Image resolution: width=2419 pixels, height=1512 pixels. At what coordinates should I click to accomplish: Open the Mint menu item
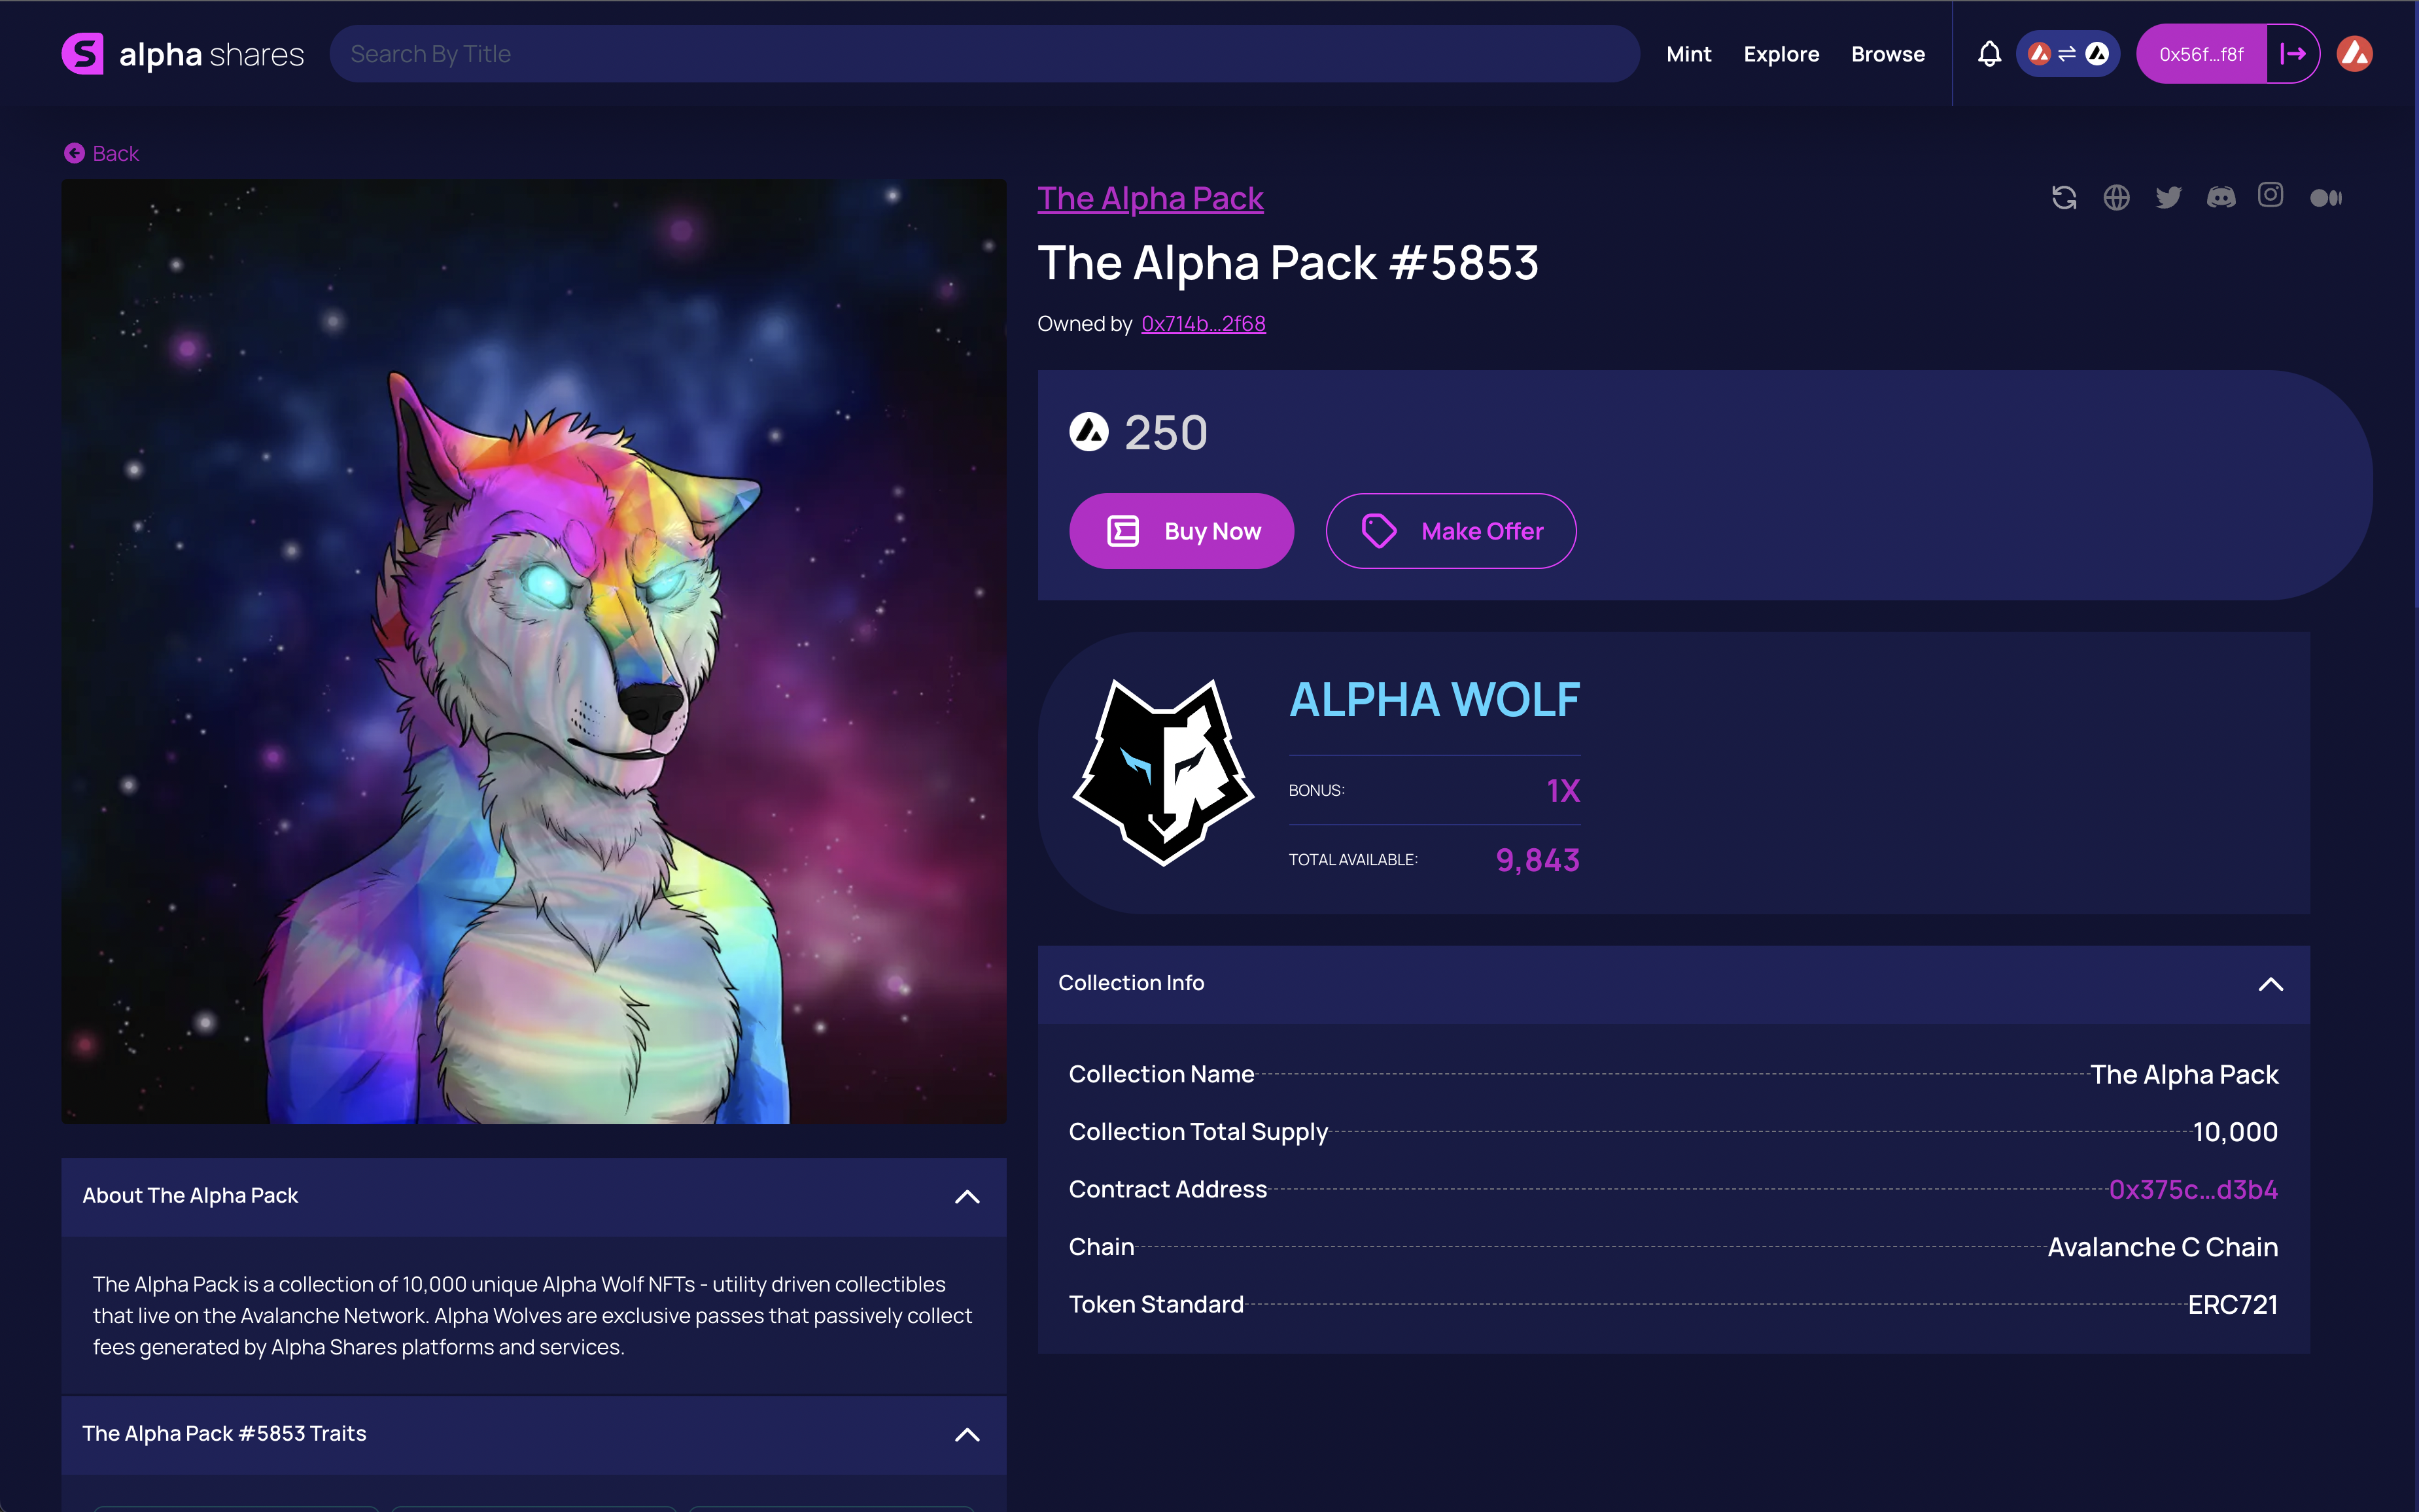click(1689, 54)
